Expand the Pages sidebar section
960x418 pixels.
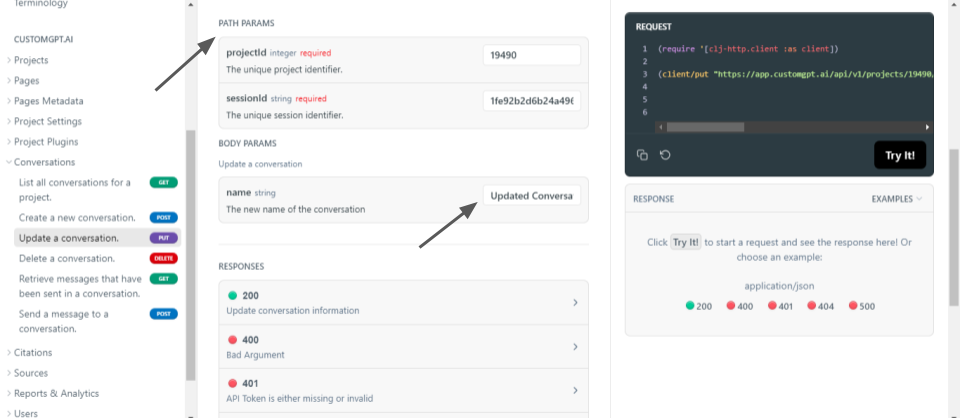pos(27,80)
